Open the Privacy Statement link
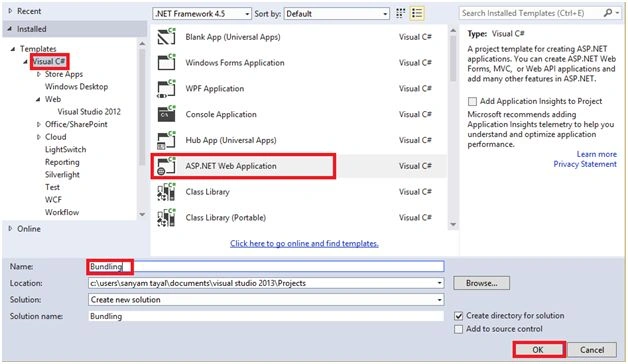Image resolution: width=628 pixels, height=364 pixels. coord(585,164)
